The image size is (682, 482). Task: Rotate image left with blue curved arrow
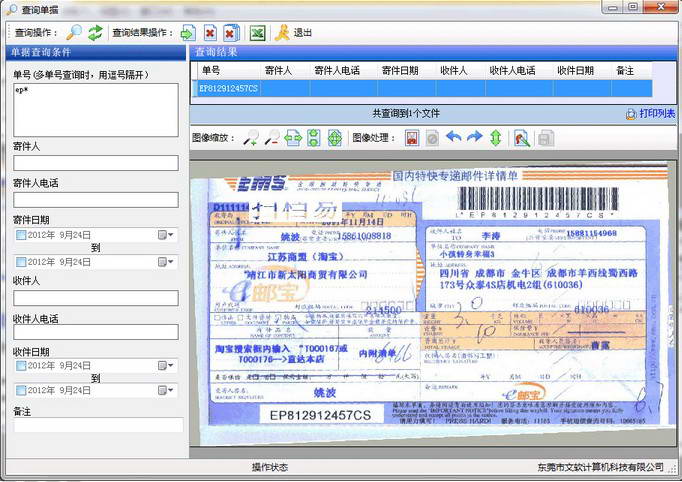[x=454, y=137]
